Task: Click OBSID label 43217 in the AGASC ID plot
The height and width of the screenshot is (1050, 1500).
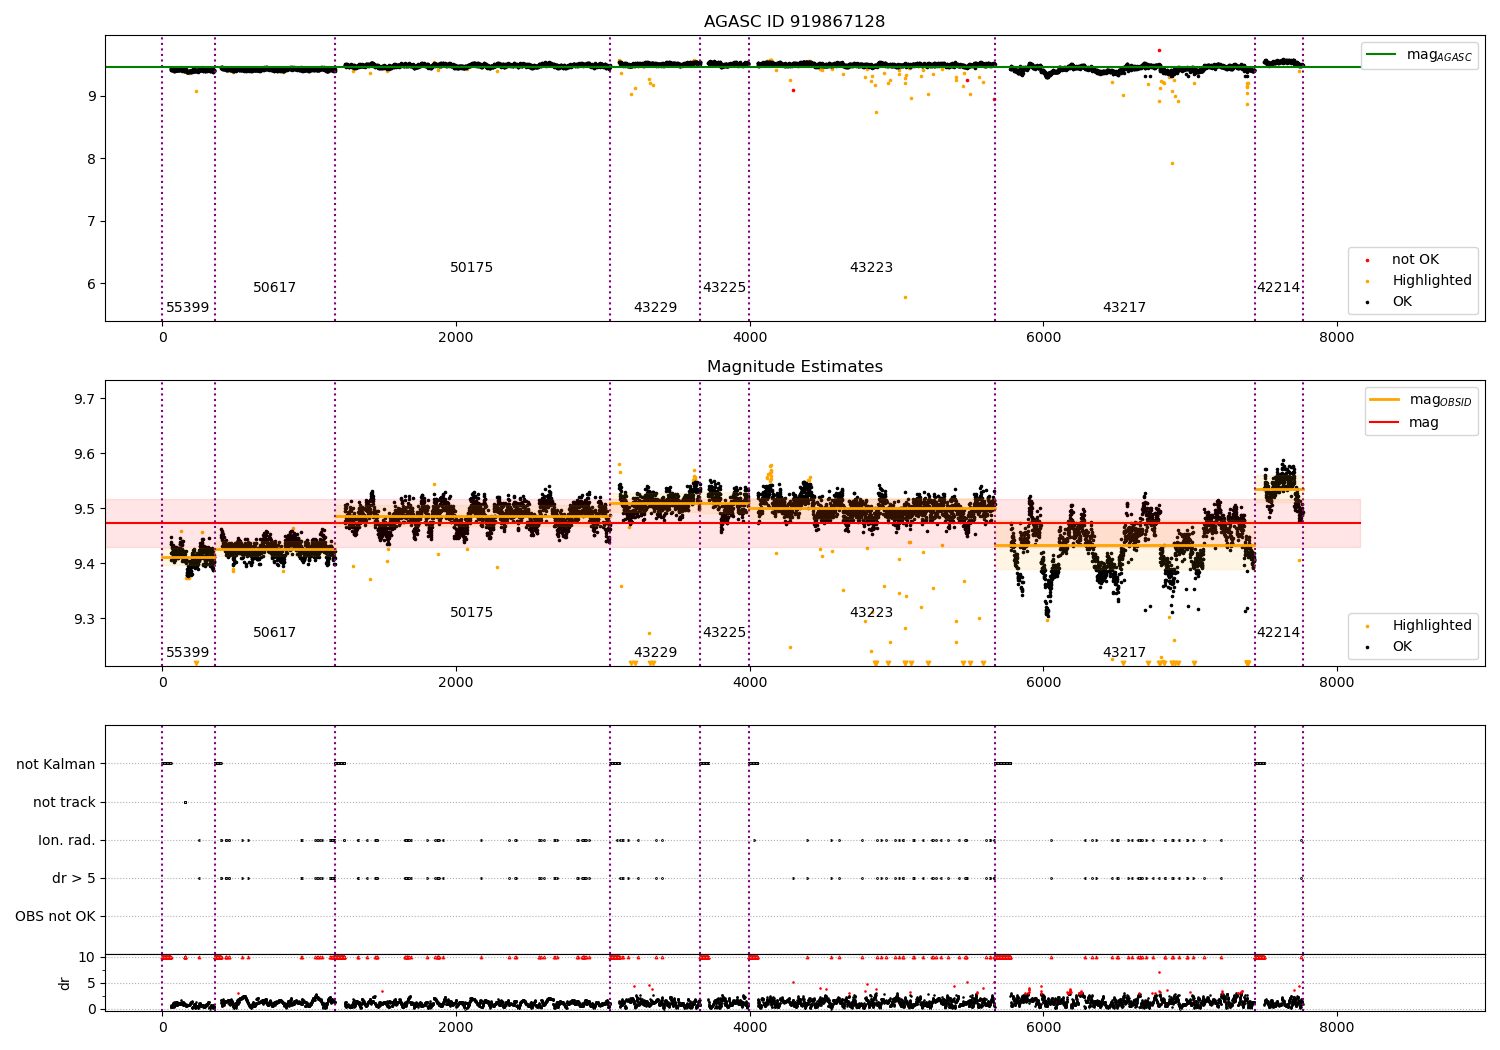Action: pos(1124,308)
